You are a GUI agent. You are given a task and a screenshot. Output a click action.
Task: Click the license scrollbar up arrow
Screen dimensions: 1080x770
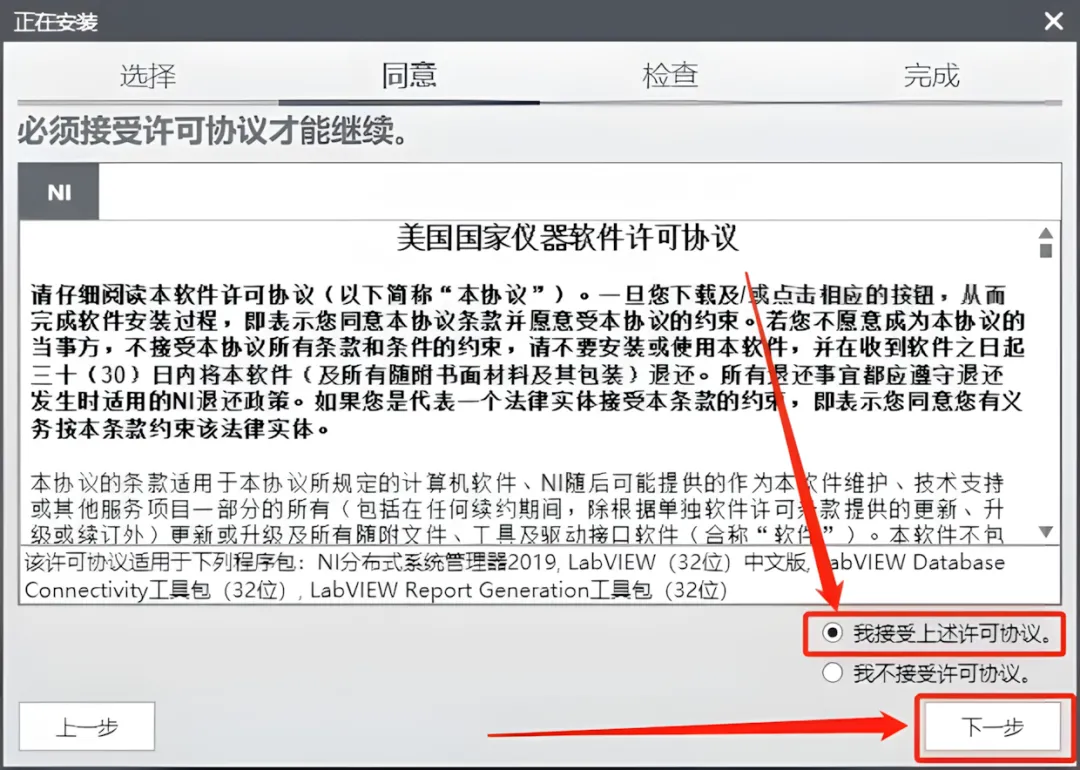click(1046, 232)
